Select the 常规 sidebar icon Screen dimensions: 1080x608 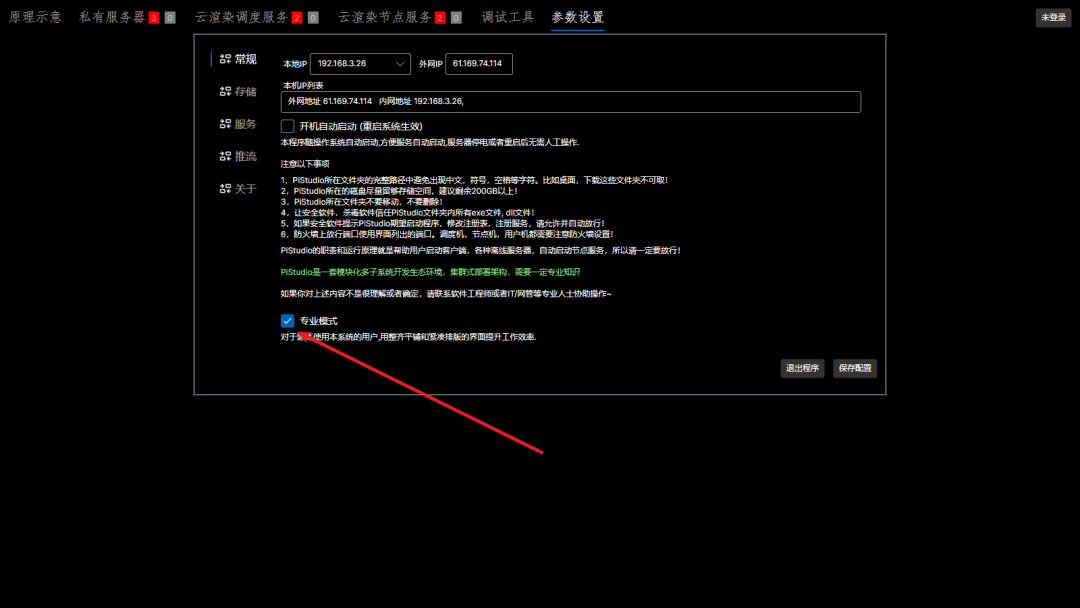click(x=225, y=59)
